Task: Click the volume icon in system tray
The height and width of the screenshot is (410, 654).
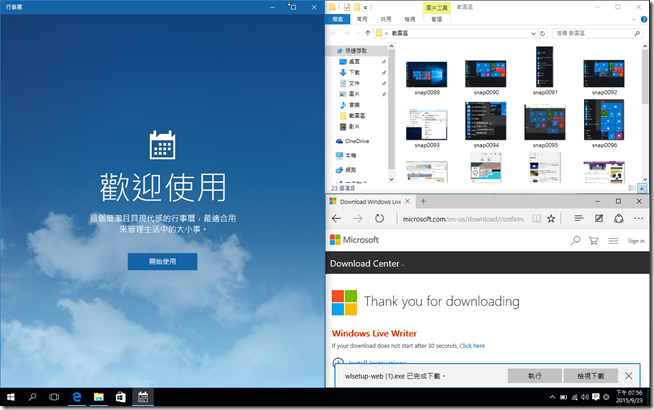Action: tap(585, 397)
